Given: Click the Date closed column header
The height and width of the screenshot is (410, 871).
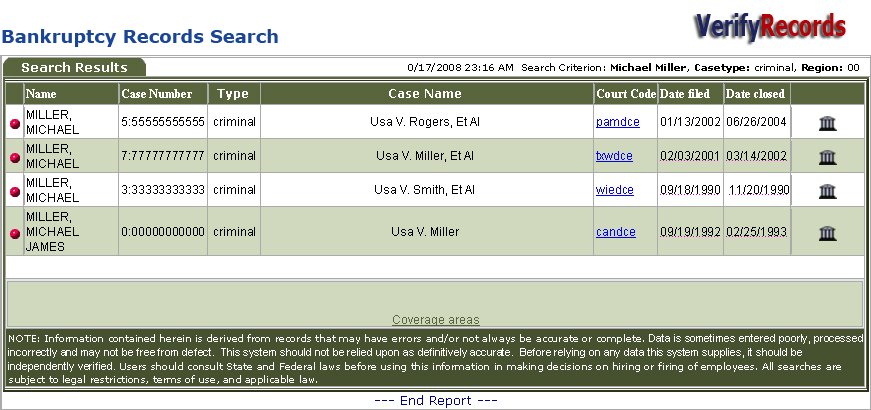Looking at the screenshot, I should [755, 94].
